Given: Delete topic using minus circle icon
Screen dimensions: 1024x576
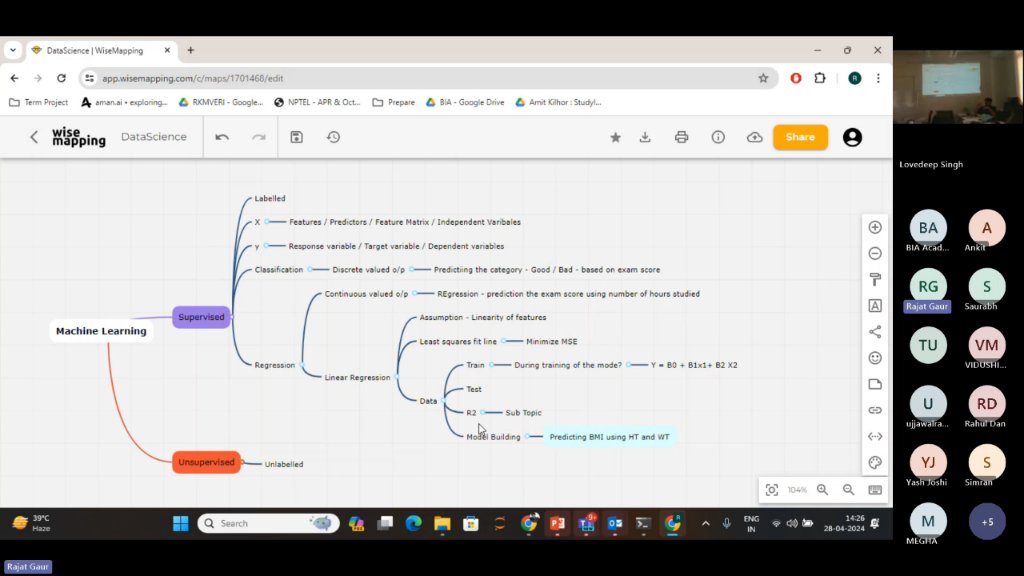Looking at the screenshot, I should click(x=875, y=253).
